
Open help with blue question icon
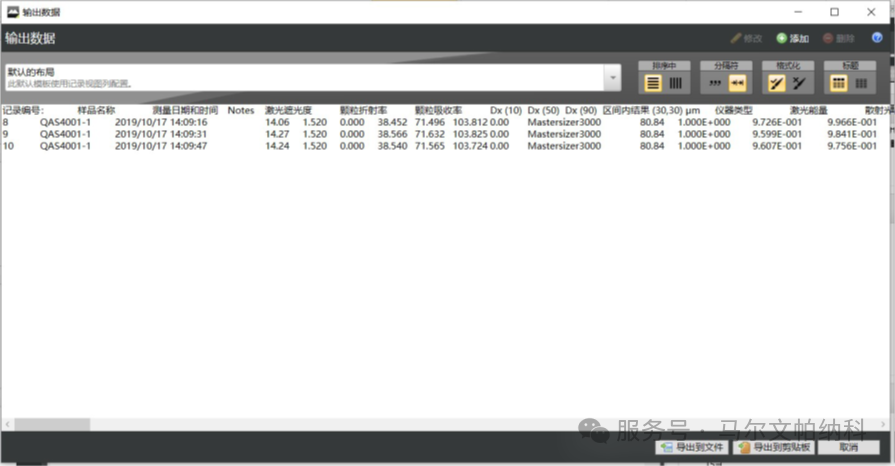877,38
